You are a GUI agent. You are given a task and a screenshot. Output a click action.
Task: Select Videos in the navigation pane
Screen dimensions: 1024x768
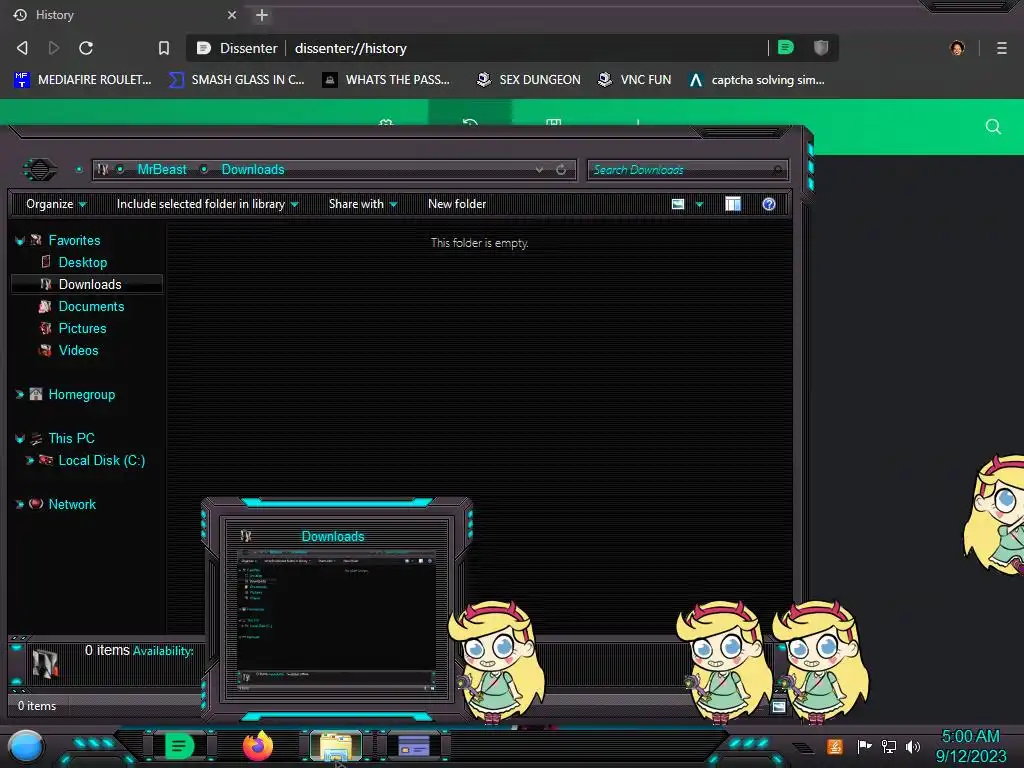(x=78, y=350)
